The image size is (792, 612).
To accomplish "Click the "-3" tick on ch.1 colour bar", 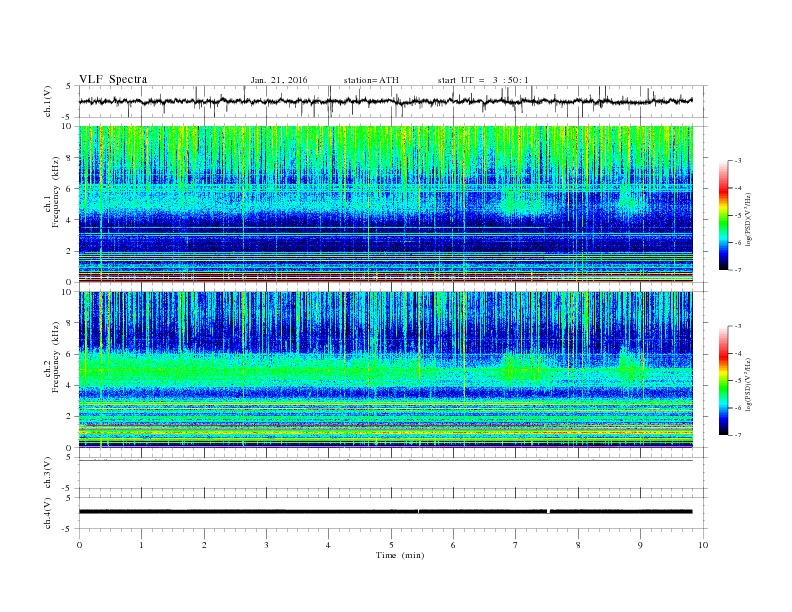I will coord(738,161).
